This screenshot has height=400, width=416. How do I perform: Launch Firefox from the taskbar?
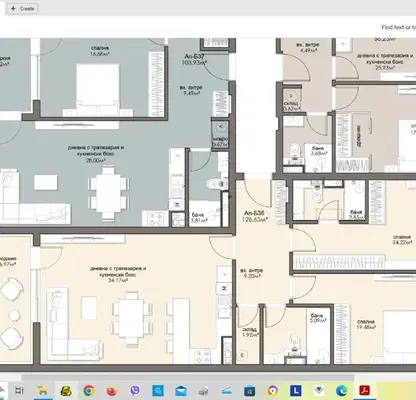pos(112,390)
